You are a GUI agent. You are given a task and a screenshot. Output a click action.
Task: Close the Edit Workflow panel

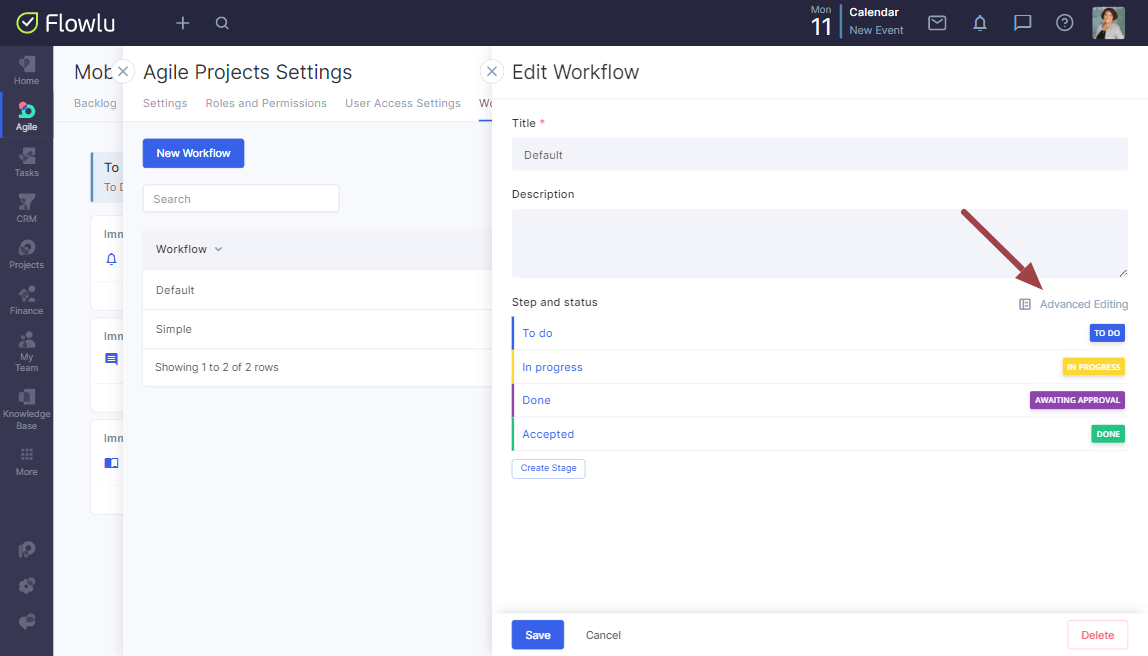tap(492, 71)
